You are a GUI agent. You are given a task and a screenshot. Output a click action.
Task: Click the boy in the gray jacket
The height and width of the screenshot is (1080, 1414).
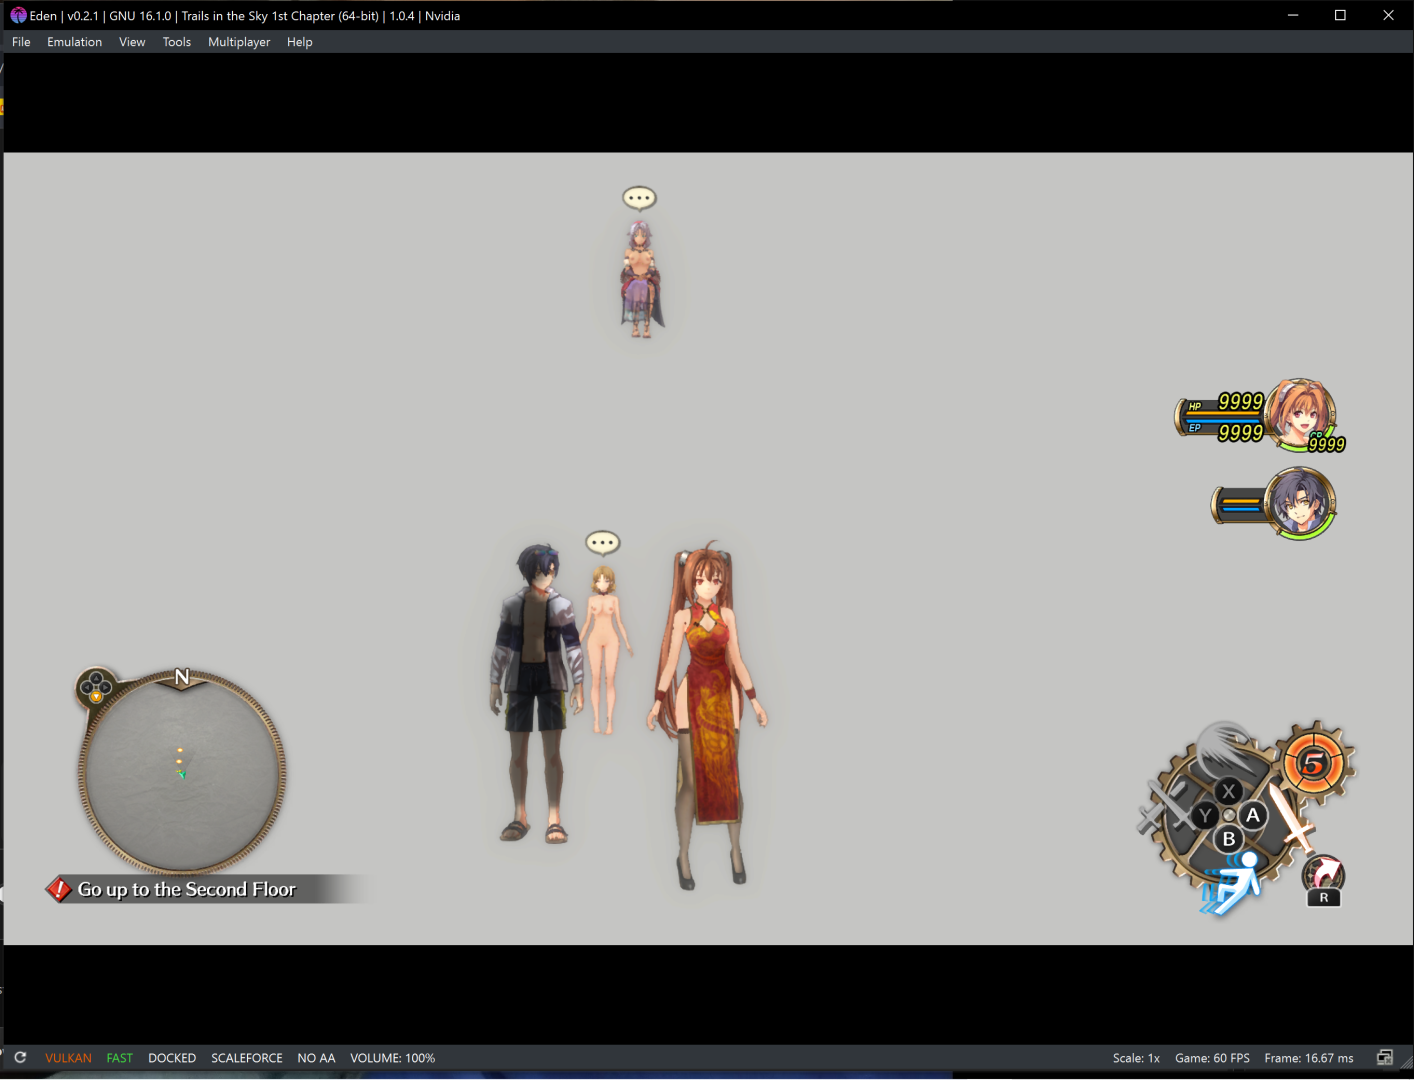(x=537, y=693)
